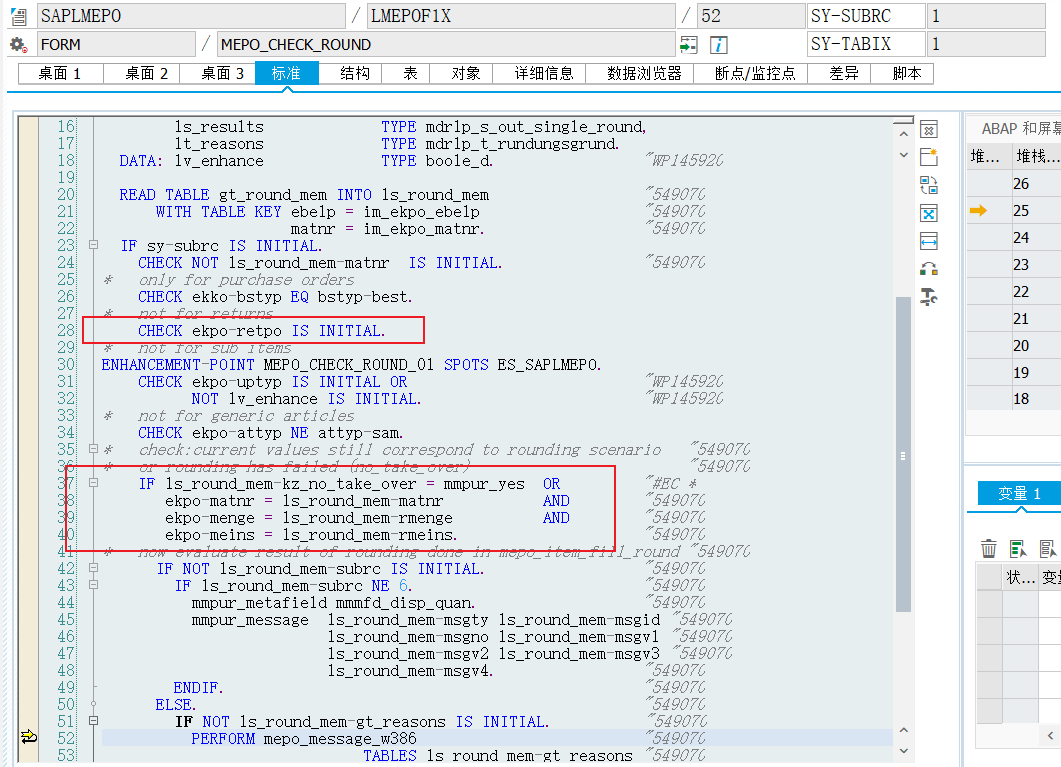The height and width of the screenshot is (767, 1061).
Task: Select stack level 22 row
Action: click(x=1014, y=292)
